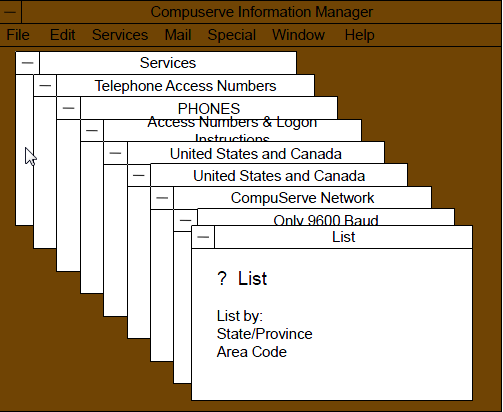The height and width of the screenshot is (412, 503).
Task: Open the Telephone Access Numbers window system menu
Action: (45, 86)
